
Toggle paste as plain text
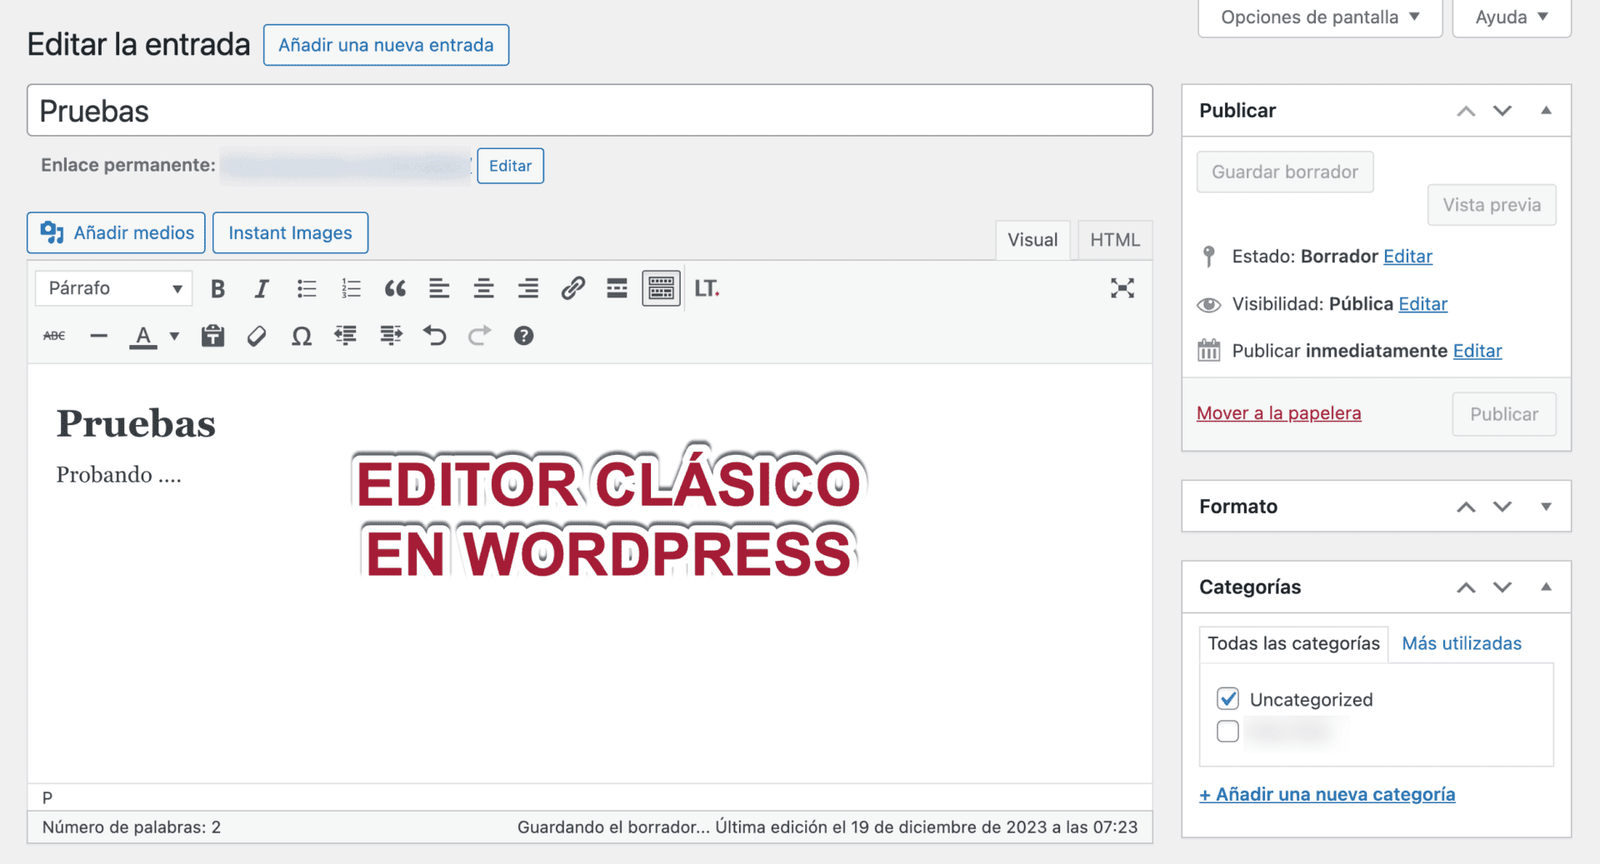[x=212, y=336]
